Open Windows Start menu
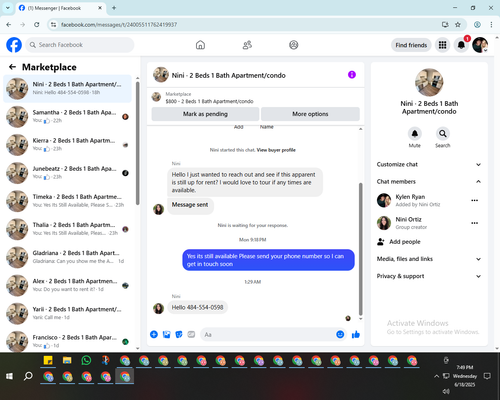This screenshot has height=400, width=500. [x=9, y=376]
